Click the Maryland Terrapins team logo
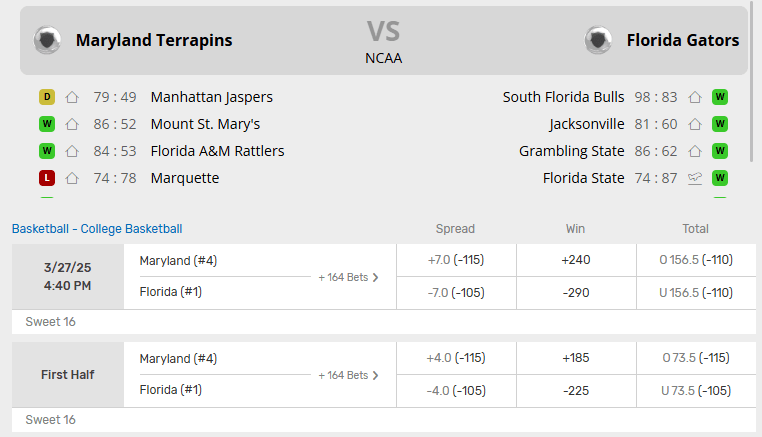762x437 pixels. pyautogui.click(x=47, y=40)
